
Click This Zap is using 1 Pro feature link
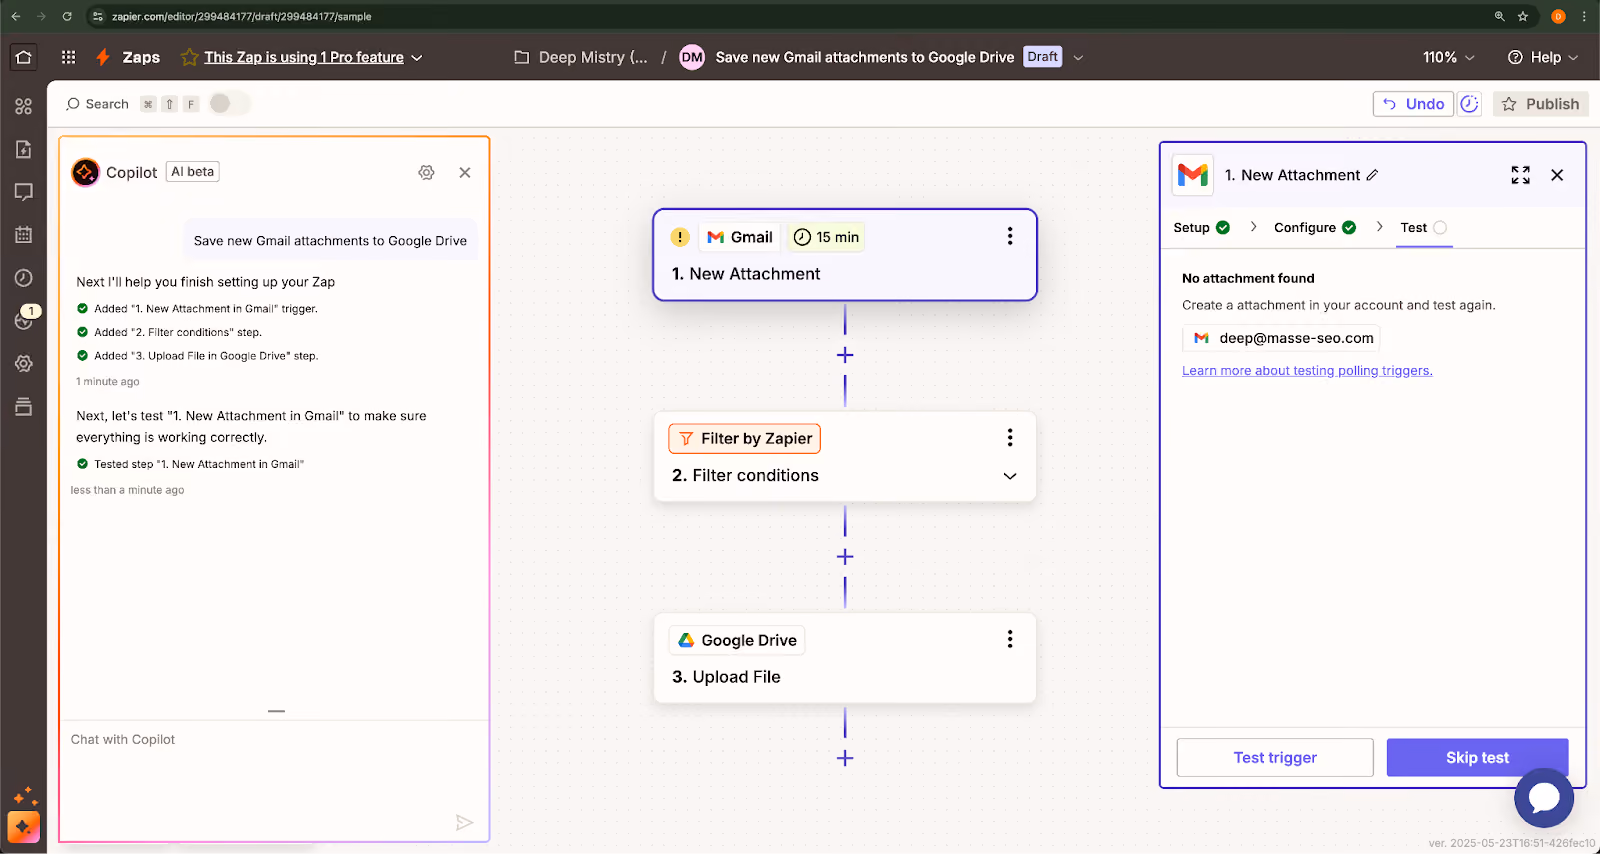coord(304,58)
